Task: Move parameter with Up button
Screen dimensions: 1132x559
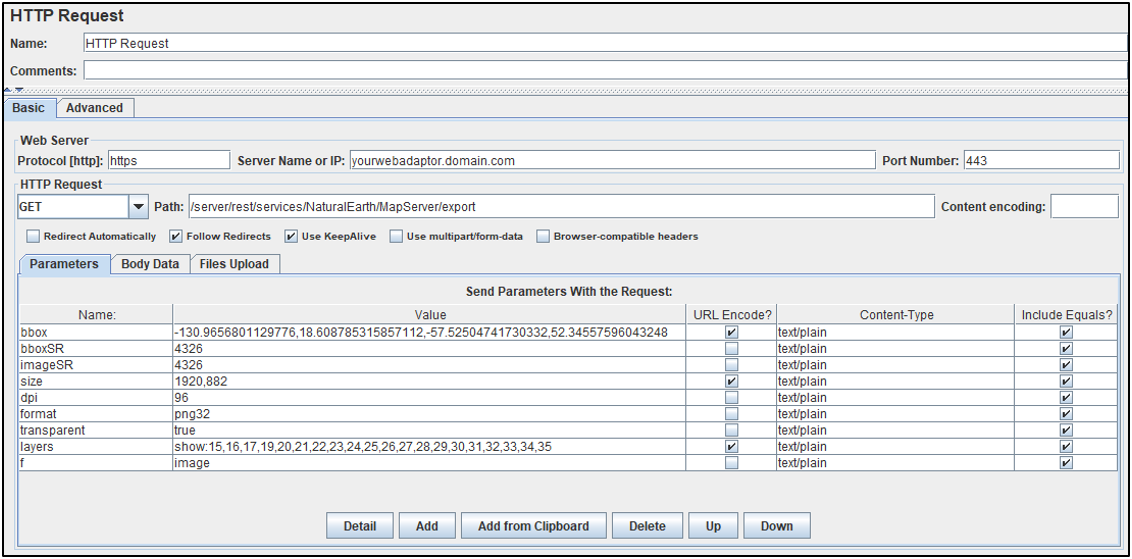Action: [x=713, y=526]
